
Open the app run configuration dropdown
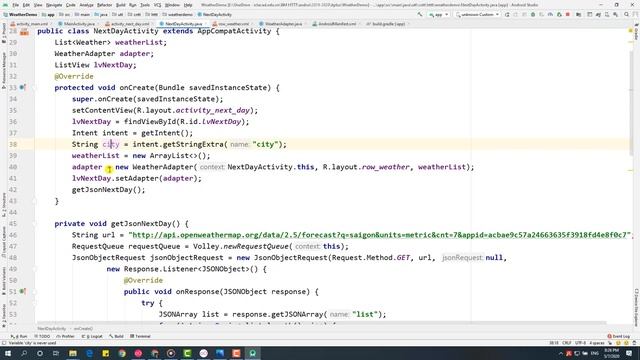tap(438, 14)
